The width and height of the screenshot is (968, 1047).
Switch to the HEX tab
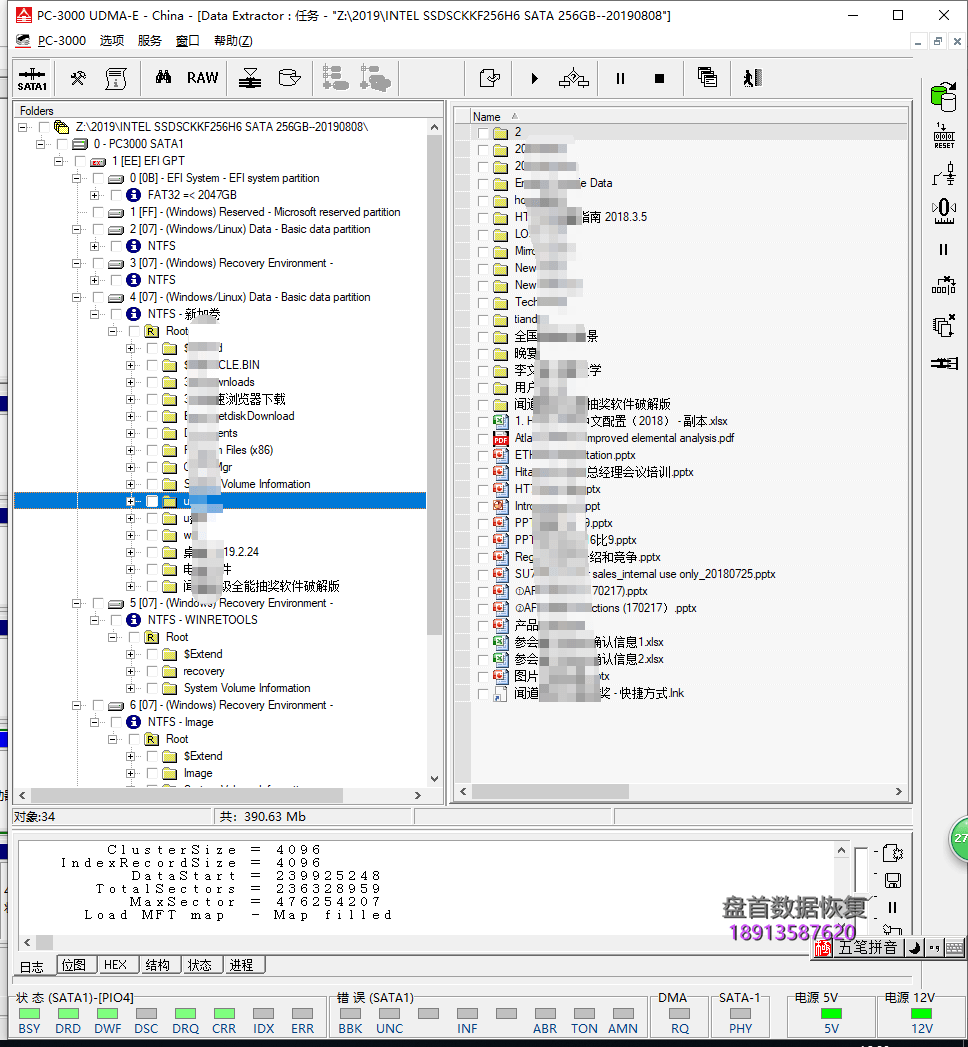click(x=115, y=965)
